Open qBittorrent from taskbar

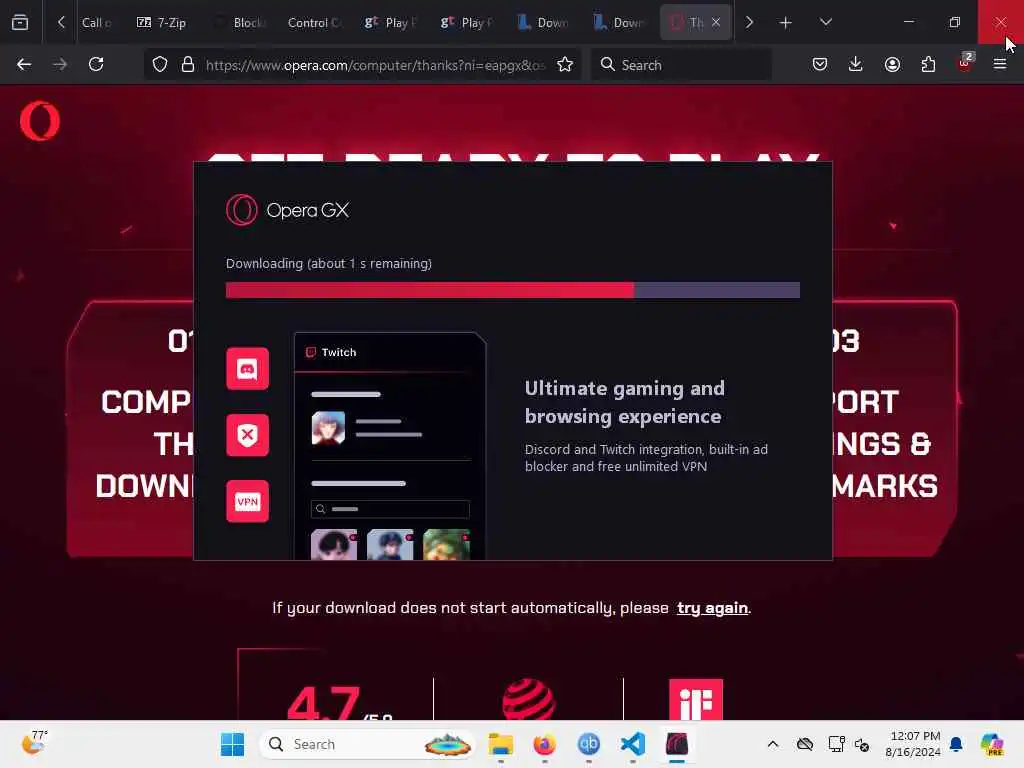coord(588,744)
